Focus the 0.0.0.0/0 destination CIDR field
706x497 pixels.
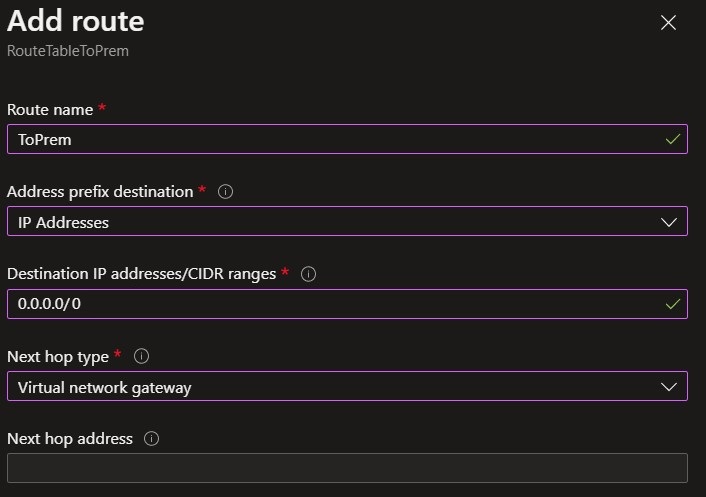click(330, 303)
